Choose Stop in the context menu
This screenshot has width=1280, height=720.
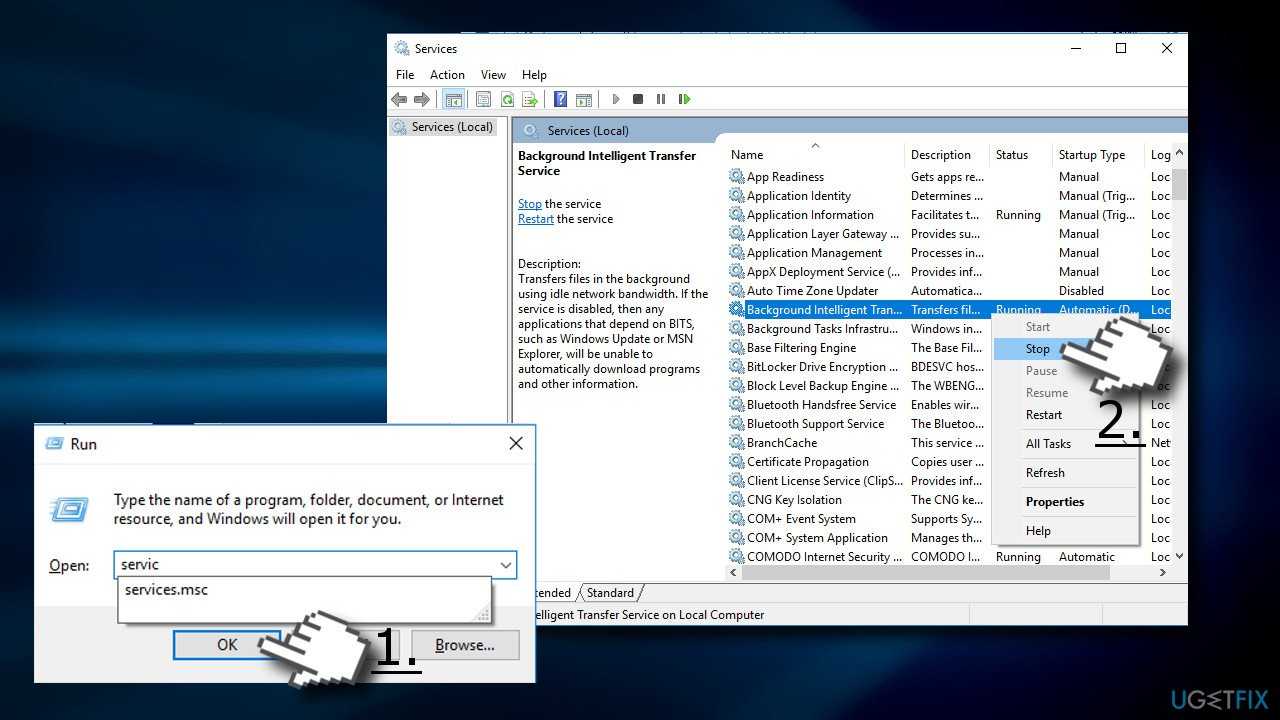coord(1037,349)
